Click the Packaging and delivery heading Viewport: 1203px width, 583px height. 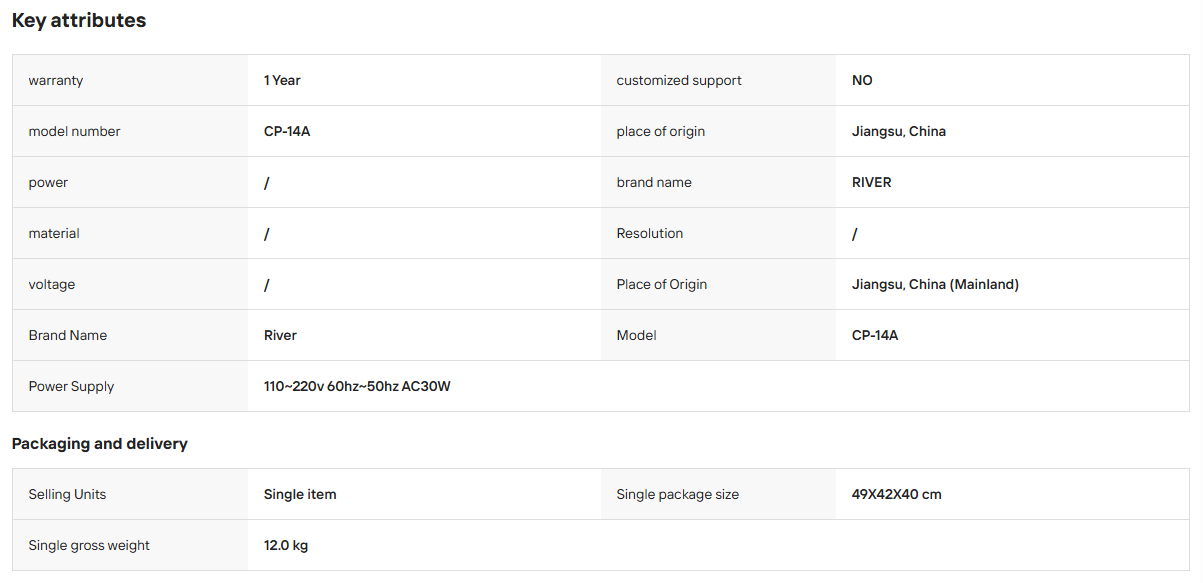[100, 443]
